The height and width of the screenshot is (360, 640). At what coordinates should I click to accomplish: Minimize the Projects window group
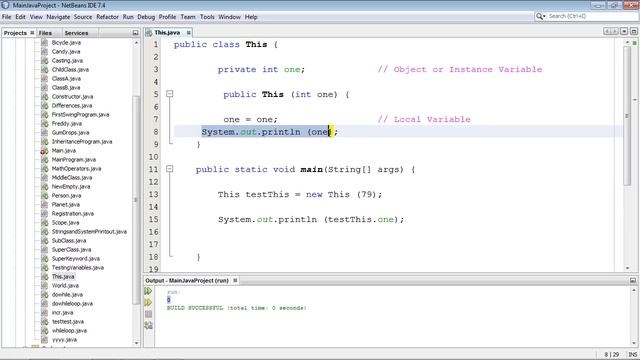(136, 33)
